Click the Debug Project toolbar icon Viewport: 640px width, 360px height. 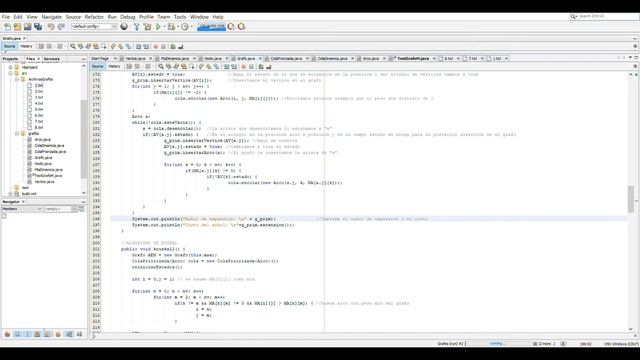171,27
